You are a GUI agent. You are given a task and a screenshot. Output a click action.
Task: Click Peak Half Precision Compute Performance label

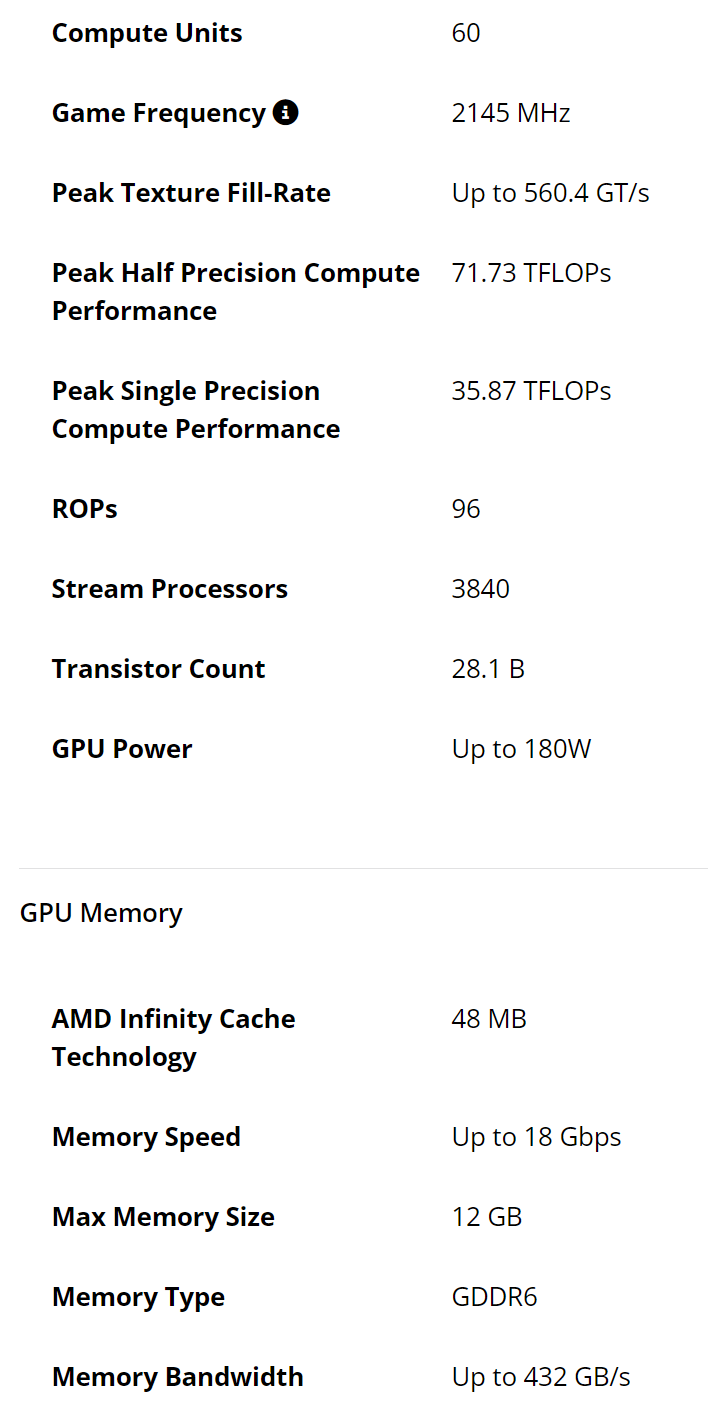[235, 292]
